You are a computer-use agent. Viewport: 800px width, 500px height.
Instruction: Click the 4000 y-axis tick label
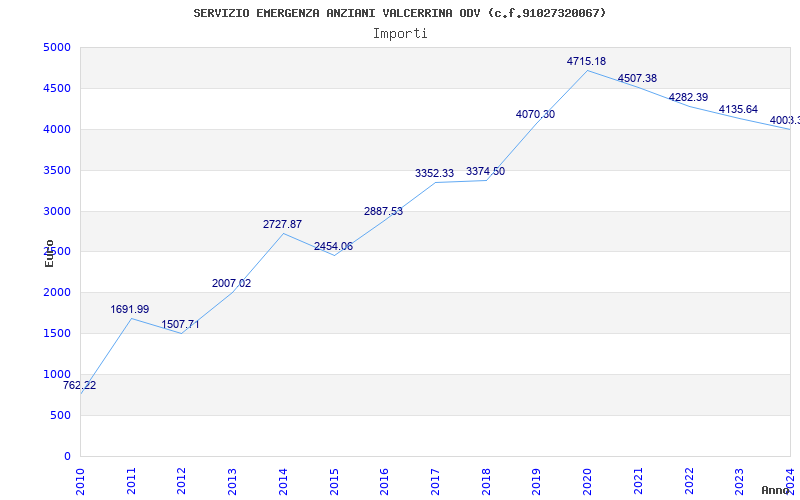tap(57, 130)
